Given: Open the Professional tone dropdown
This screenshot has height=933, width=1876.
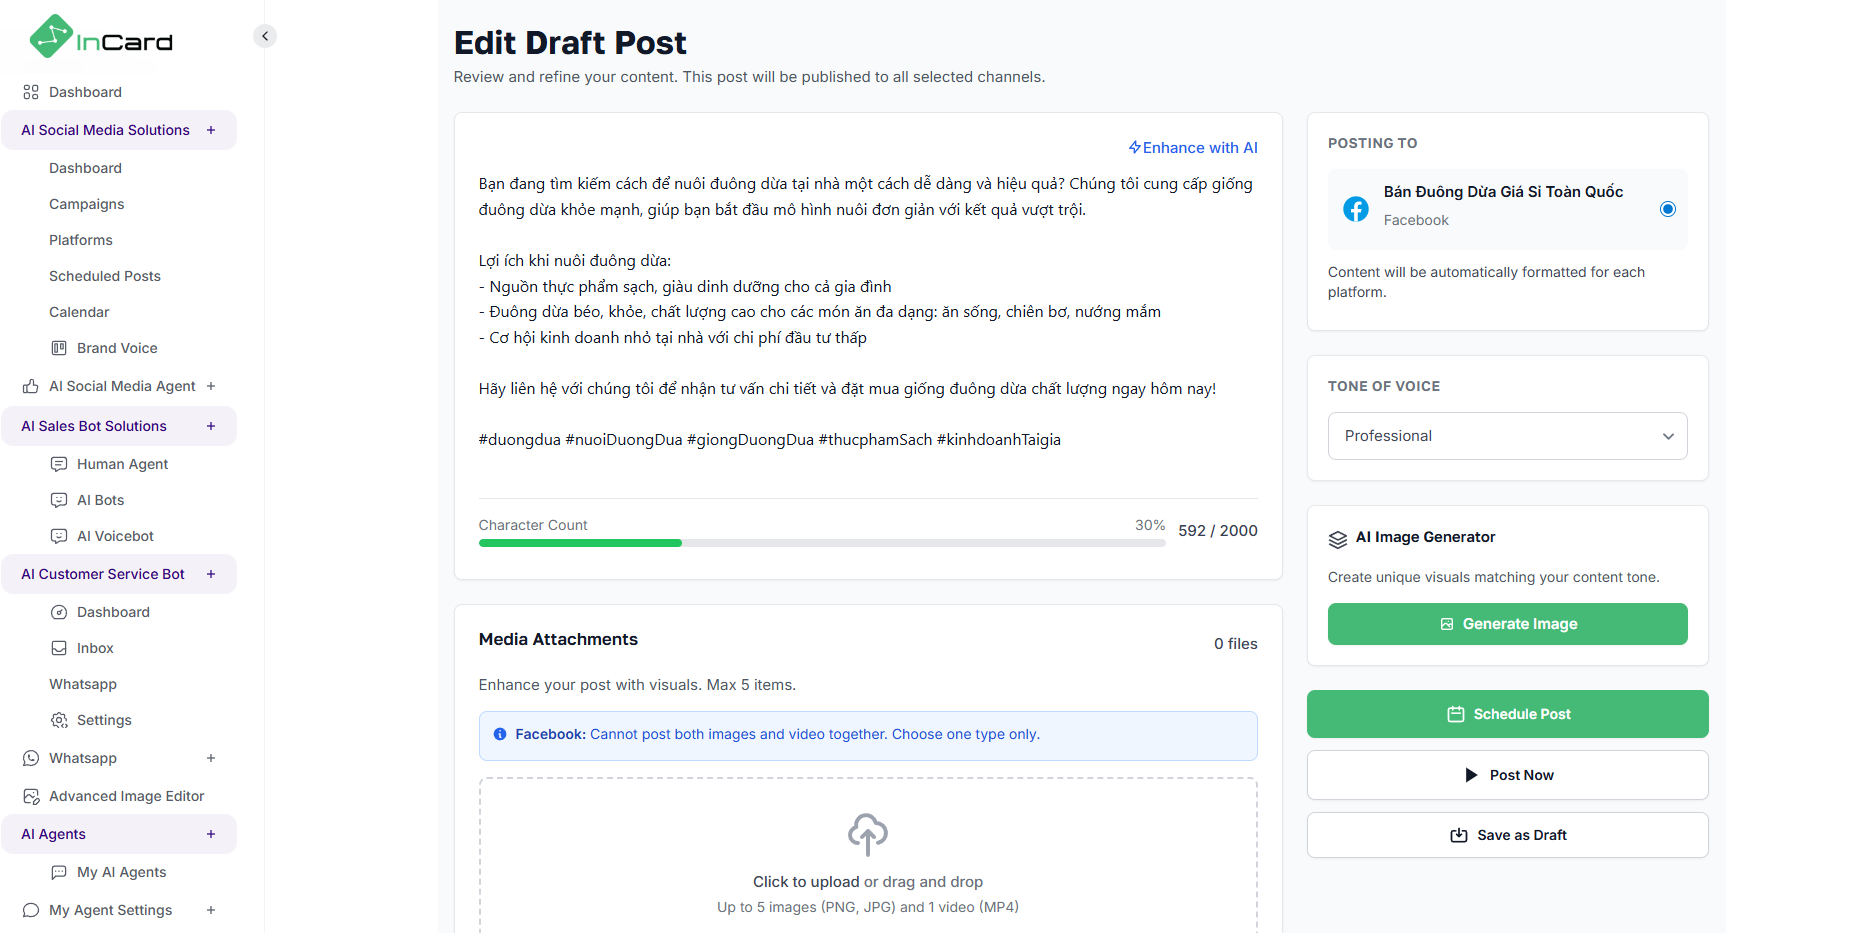Looking at the screenshot, I should [x=1506, y=435].
